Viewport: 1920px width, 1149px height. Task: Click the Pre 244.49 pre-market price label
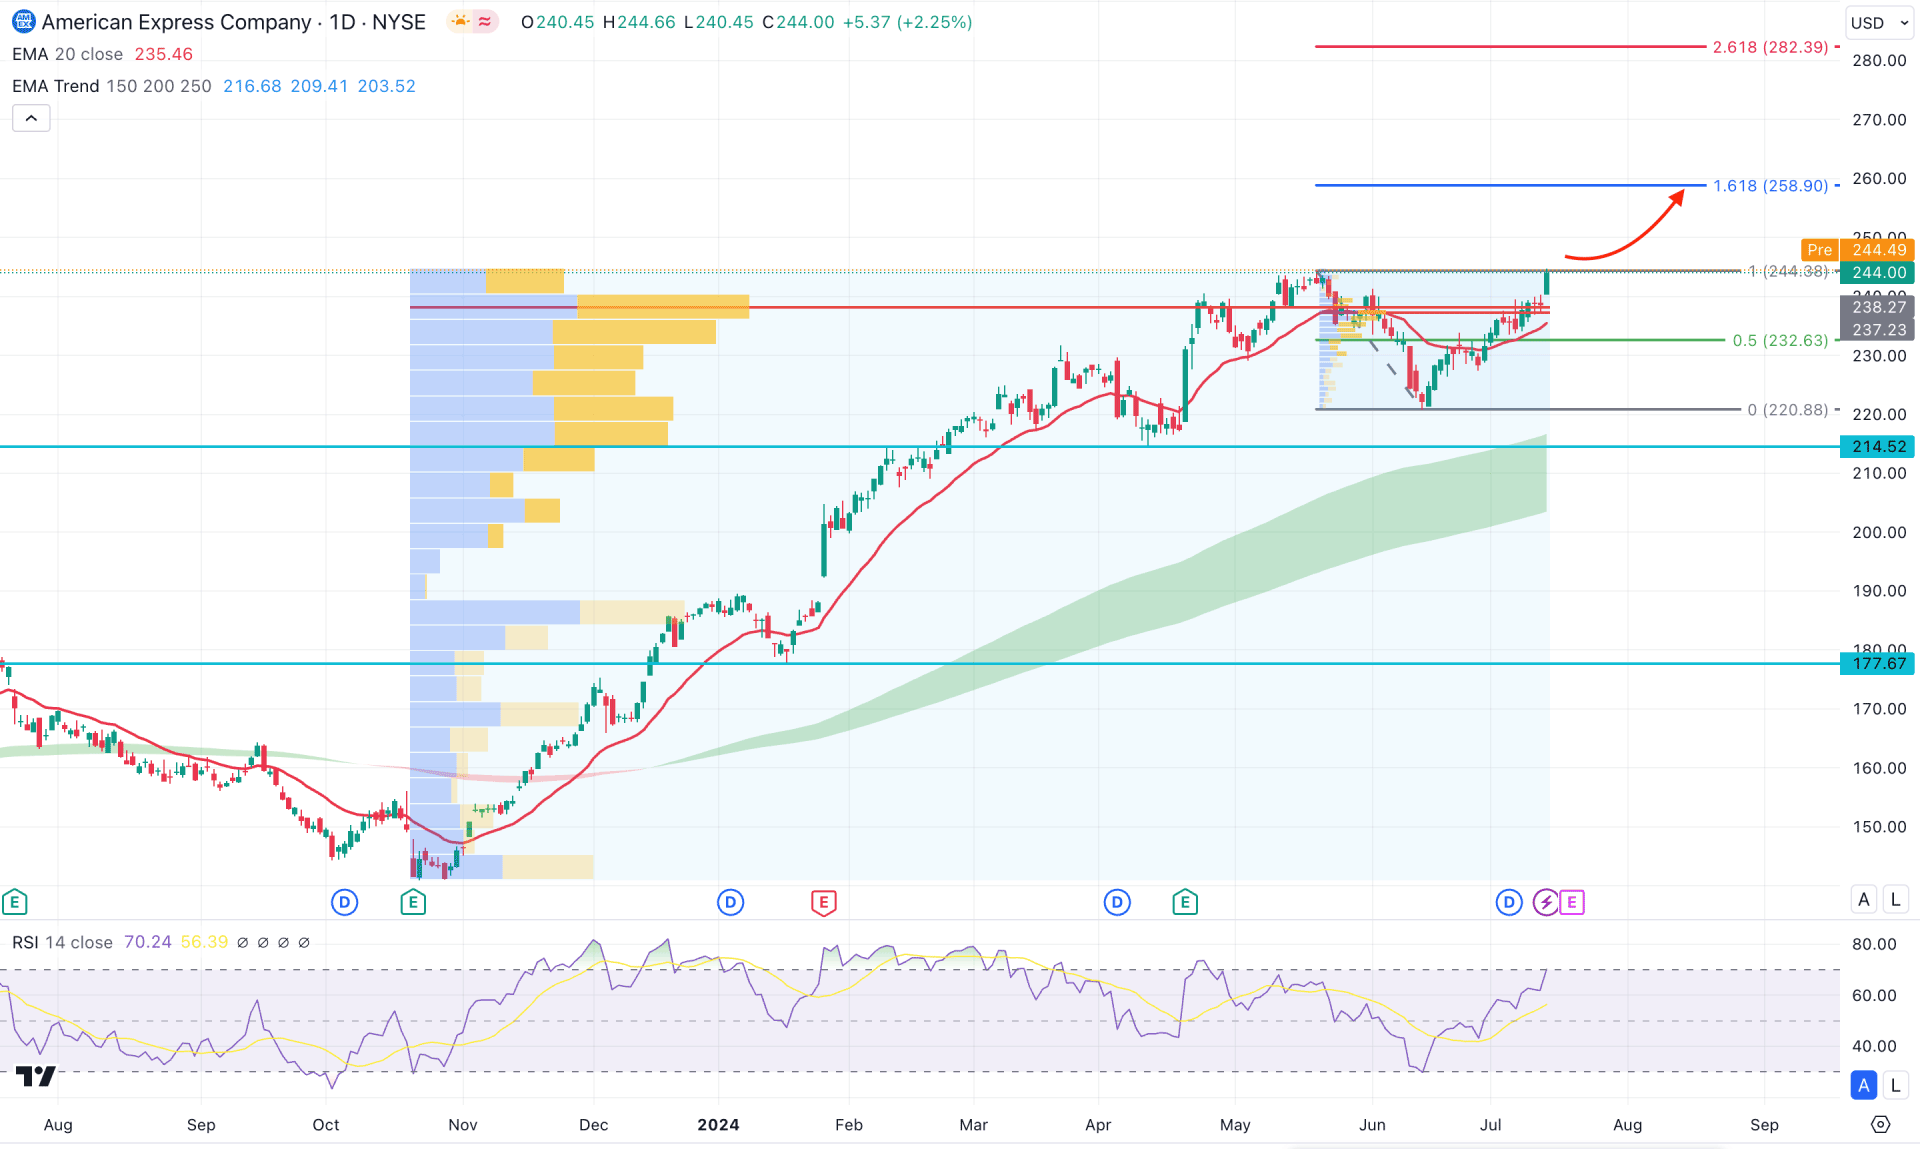tap(1857, 250)
